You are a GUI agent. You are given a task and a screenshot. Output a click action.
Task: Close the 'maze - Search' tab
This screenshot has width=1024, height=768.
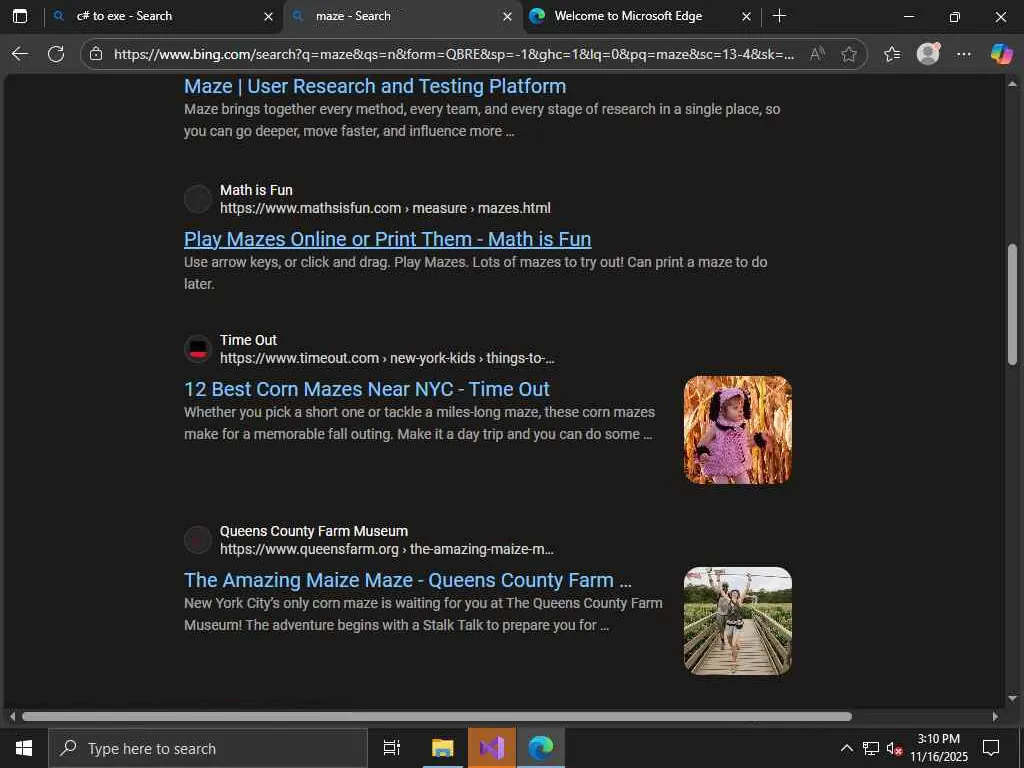pyautogui.click(x=507, y=17)
